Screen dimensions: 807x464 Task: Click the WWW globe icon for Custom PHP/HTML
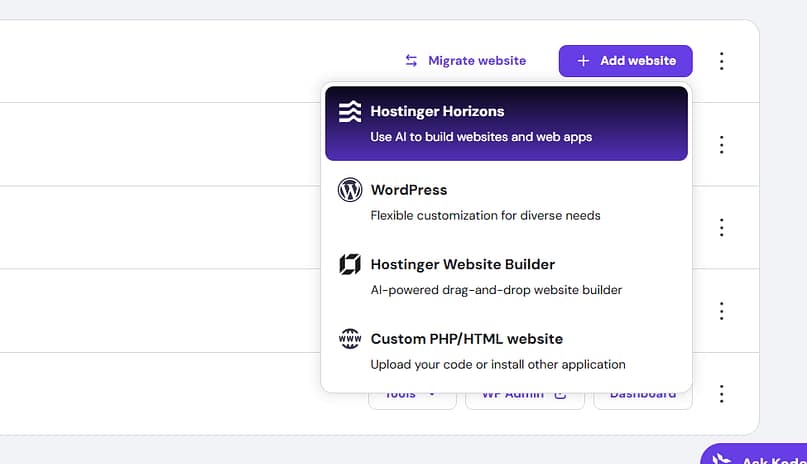pyautogui.click(x=349, y=339)
